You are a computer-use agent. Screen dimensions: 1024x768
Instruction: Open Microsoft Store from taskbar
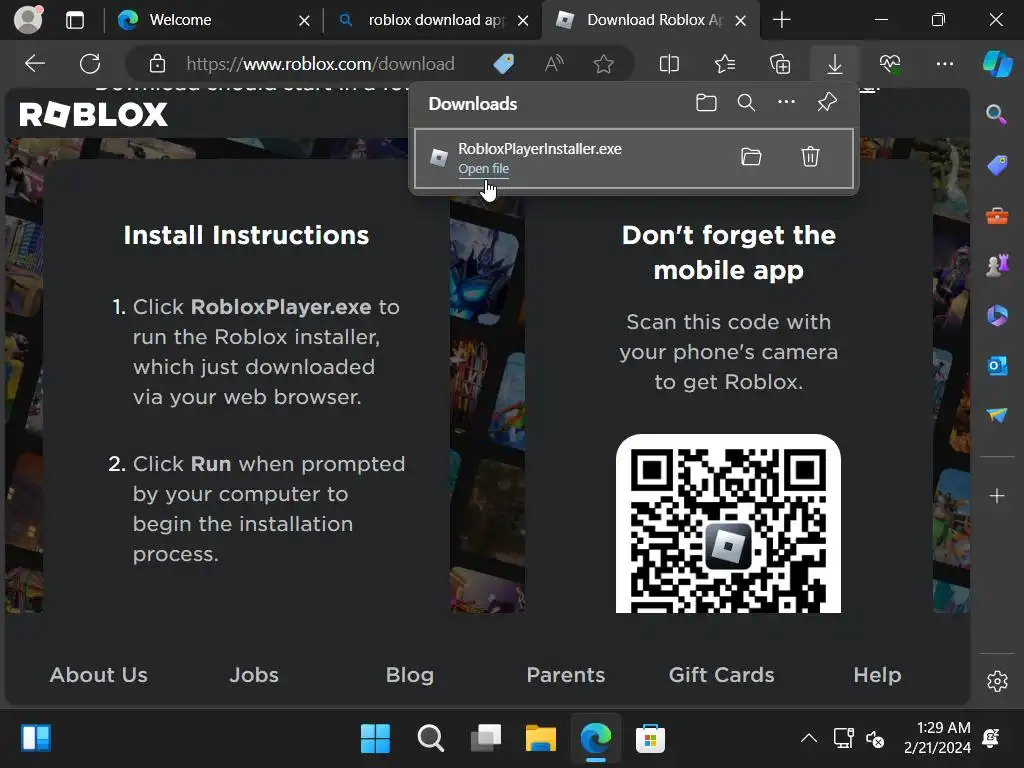pyautogui.click(x=650, y=739)
